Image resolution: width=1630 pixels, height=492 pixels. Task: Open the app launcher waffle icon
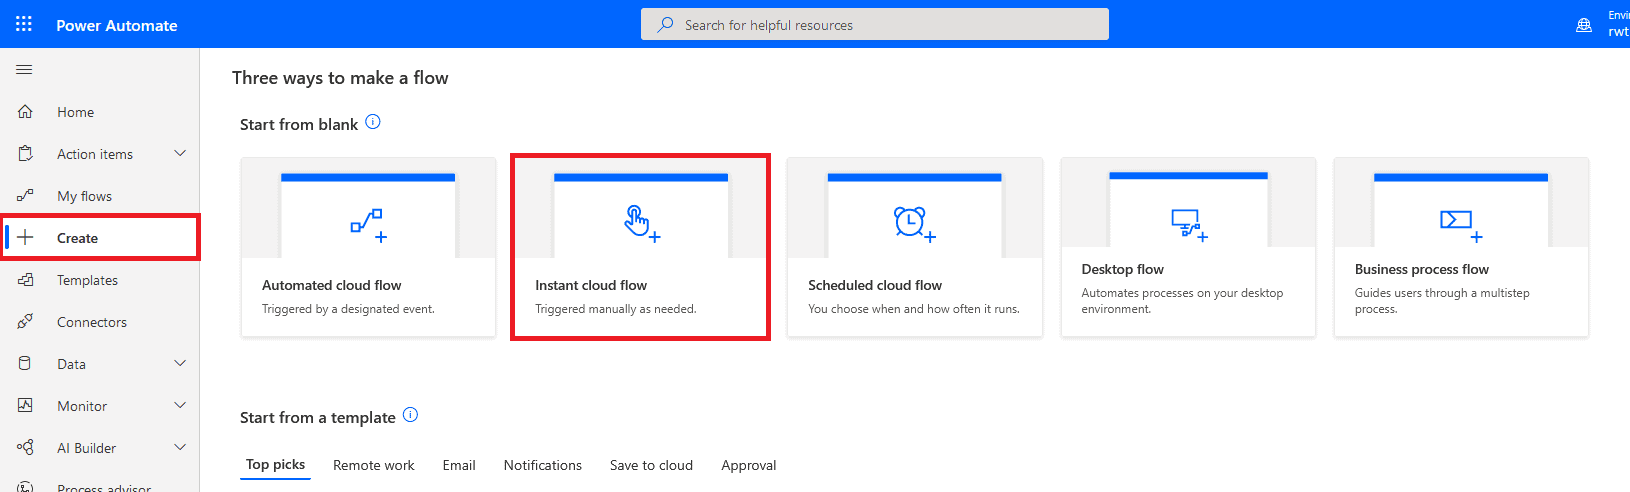point(24,24)
